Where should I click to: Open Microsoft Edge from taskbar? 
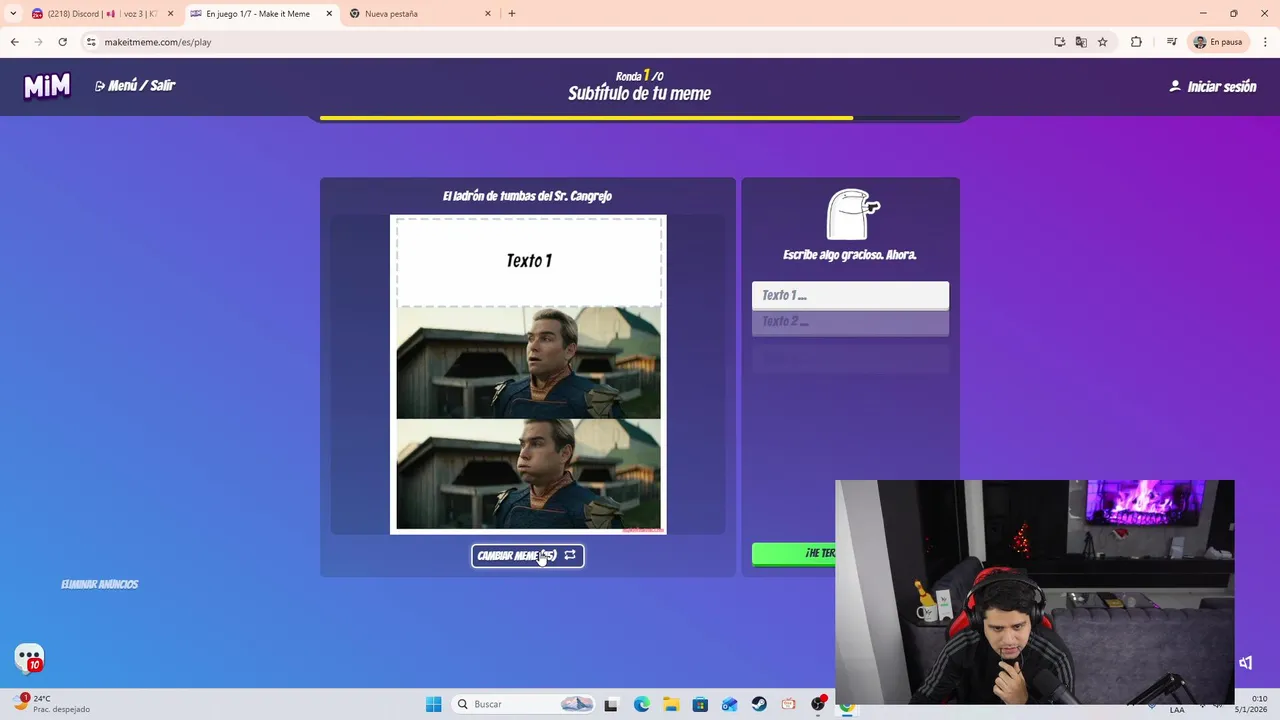click(642, 704)
